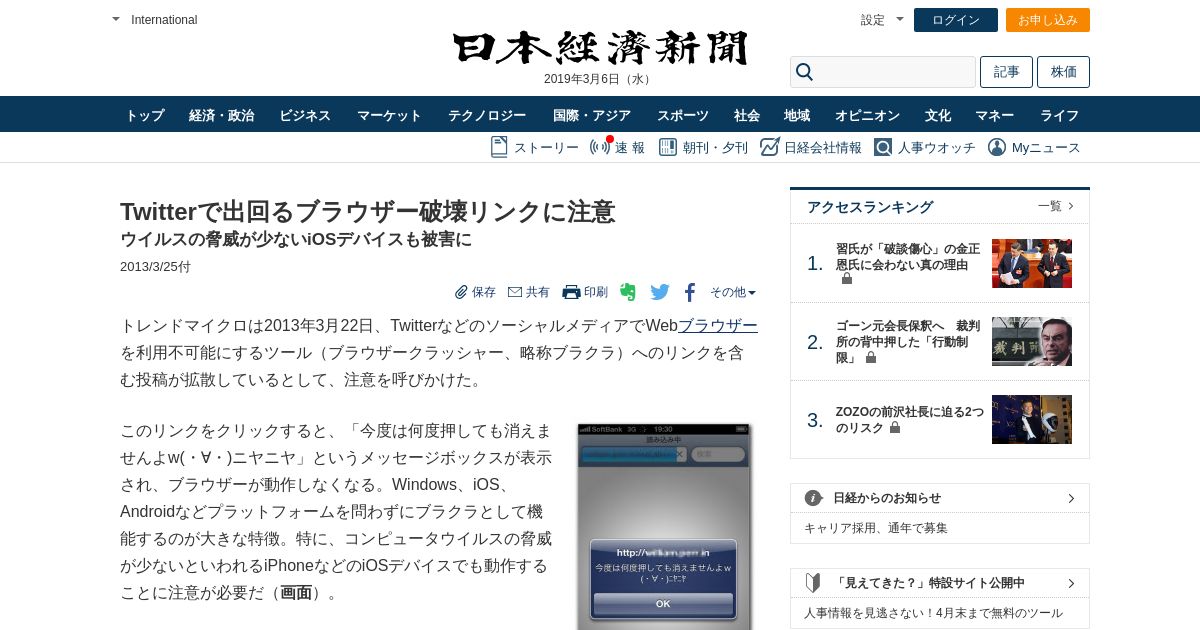Viewport: 1200px width, 630px height.
Task: Open the 朝刊・夕刊 newspaper icon
Action: (668, 147)
